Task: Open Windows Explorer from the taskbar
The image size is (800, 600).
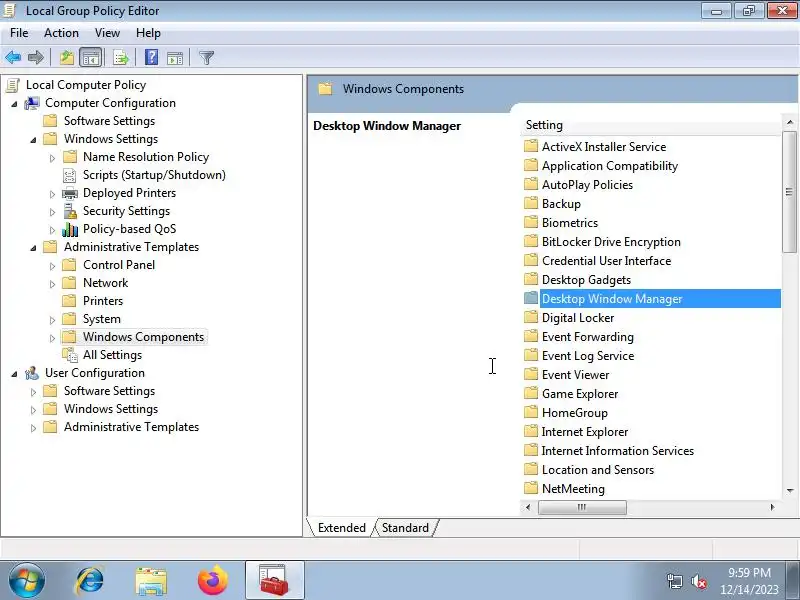Action: pos(151,581)
